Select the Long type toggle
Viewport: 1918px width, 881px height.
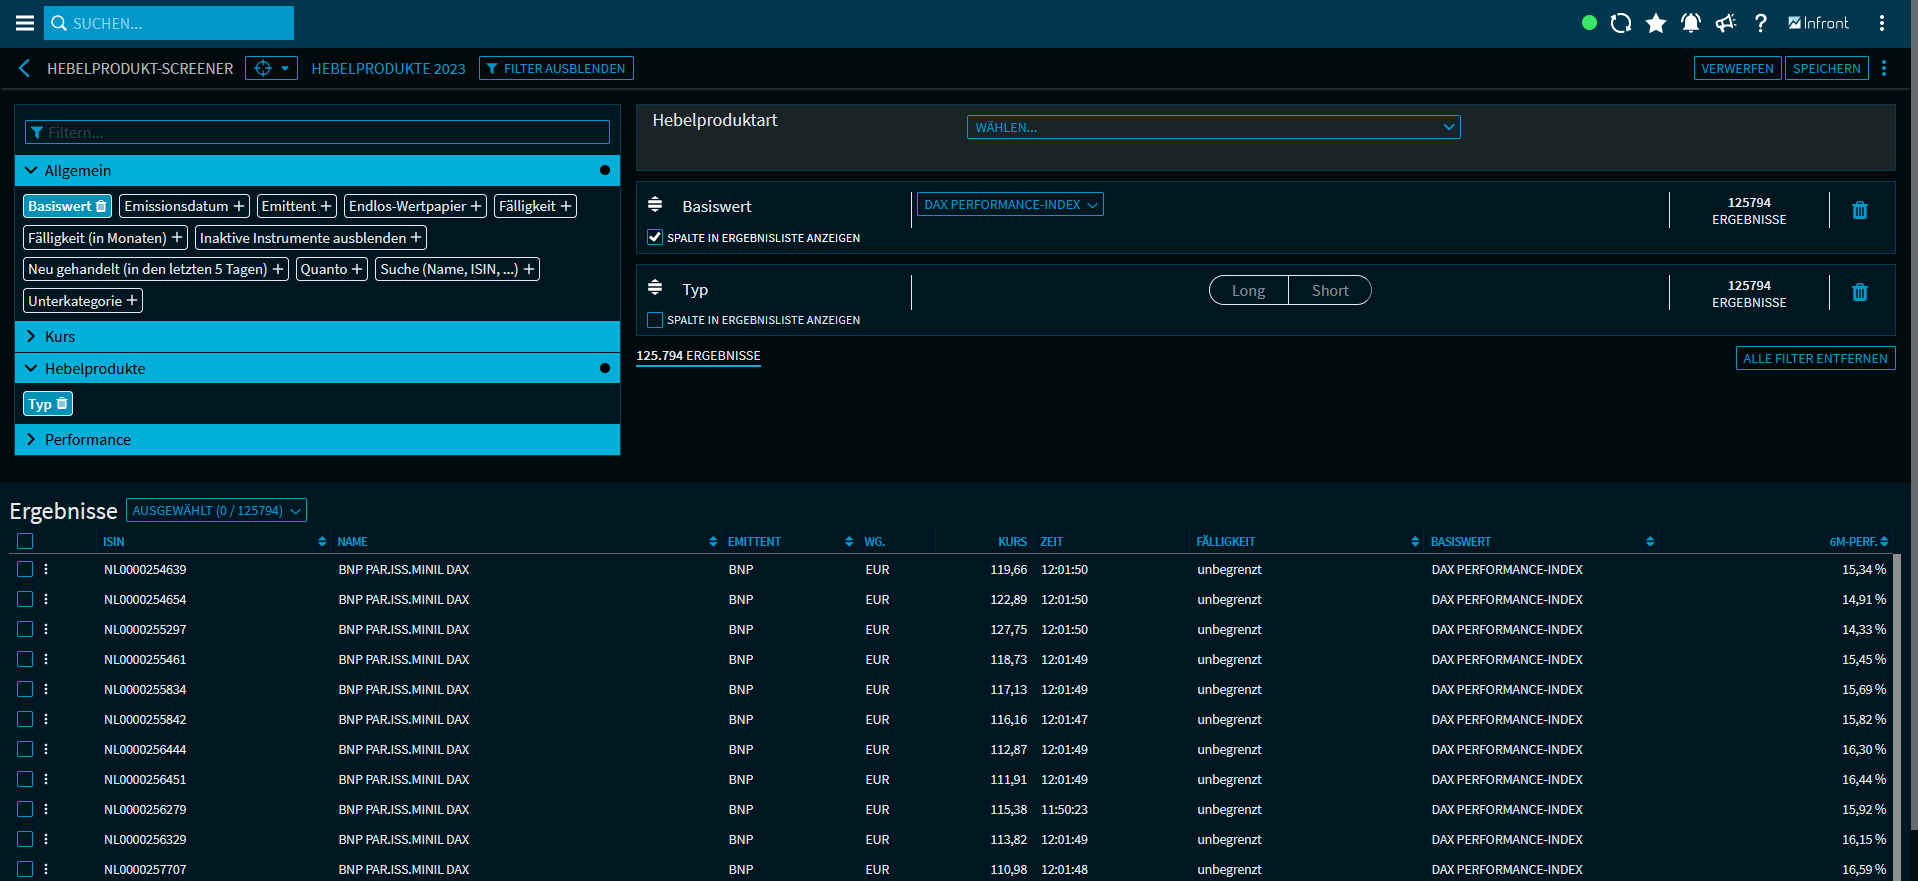[x=1248, y=290]
